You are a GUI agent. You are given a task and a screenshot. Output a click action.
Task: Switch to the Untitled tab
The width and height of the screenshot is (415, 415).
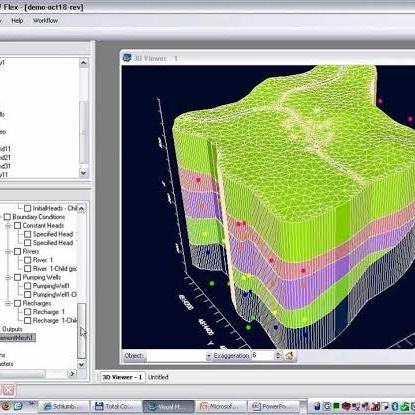coord(158,377)
